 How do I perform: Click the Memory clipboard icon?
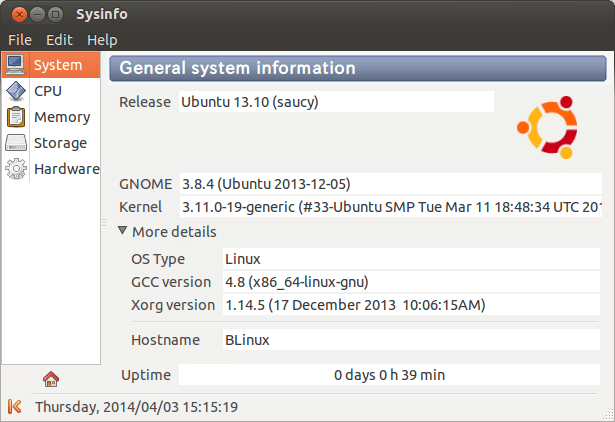click(15, 117)
